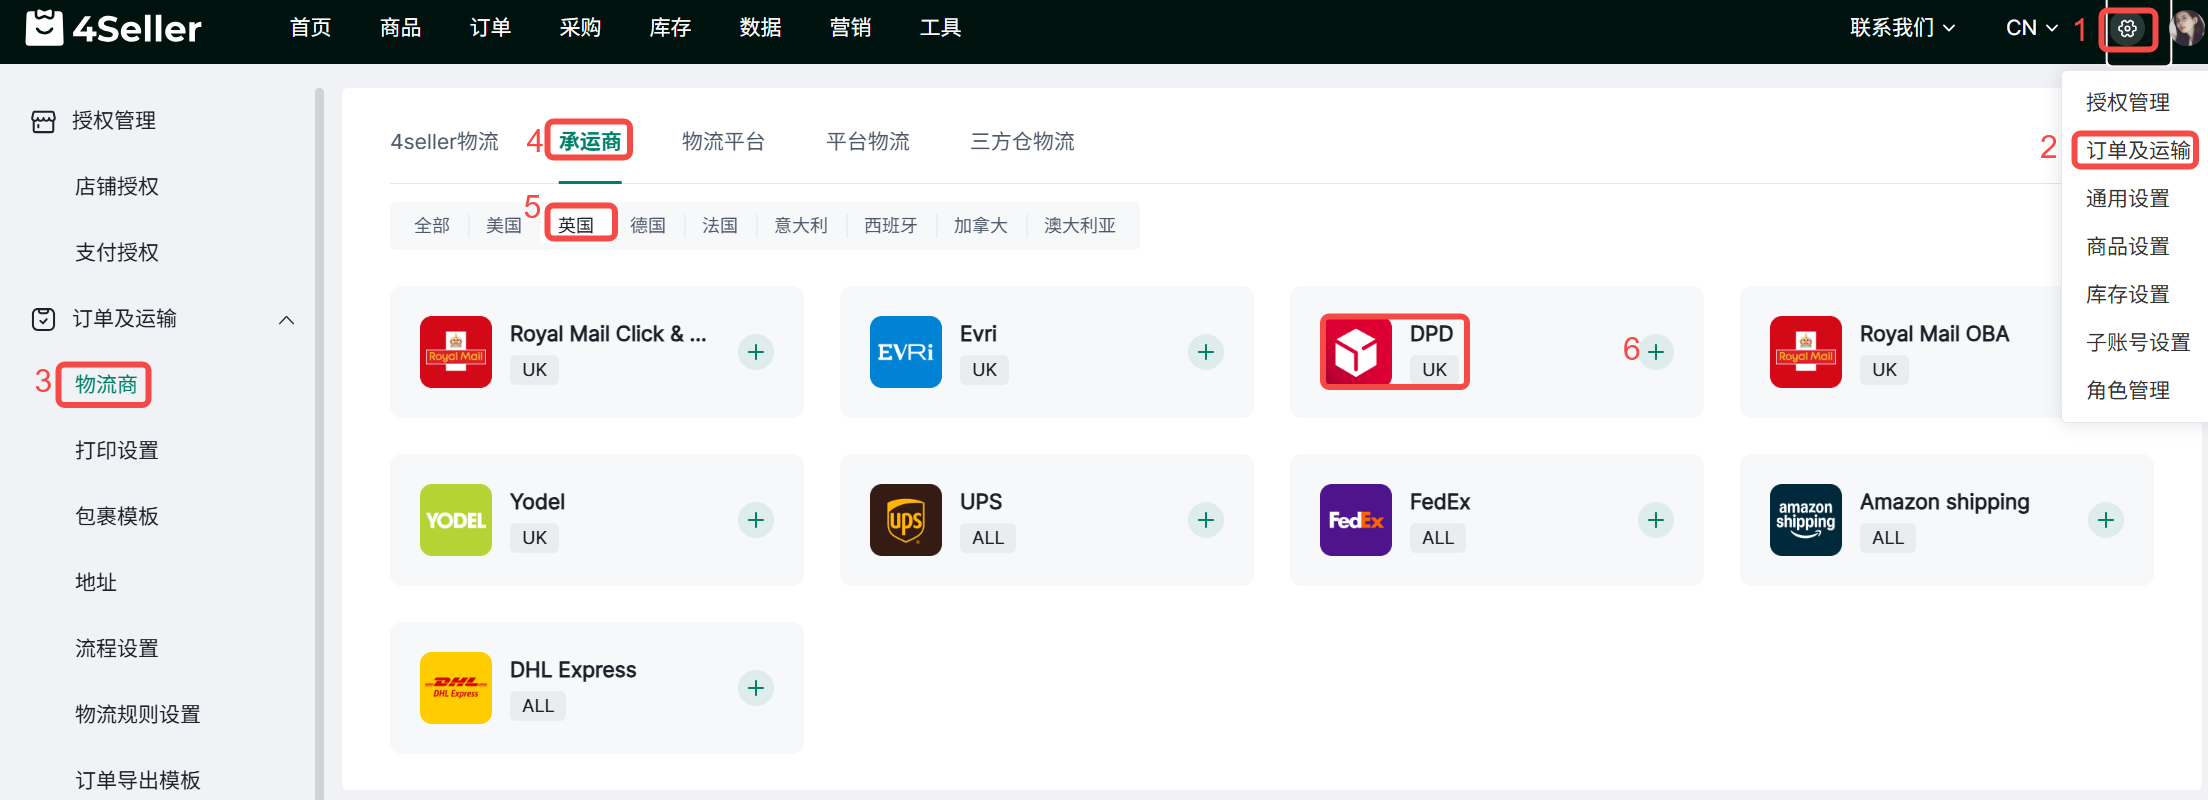Switch to the 物流平台 tab

tap(723, 142)
